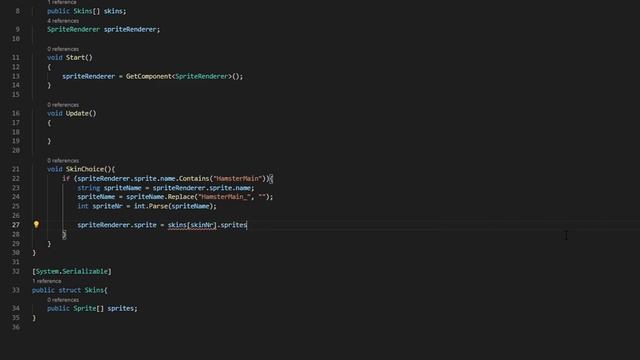Click the 'Update' method name
640x360 pixels.
77,113
